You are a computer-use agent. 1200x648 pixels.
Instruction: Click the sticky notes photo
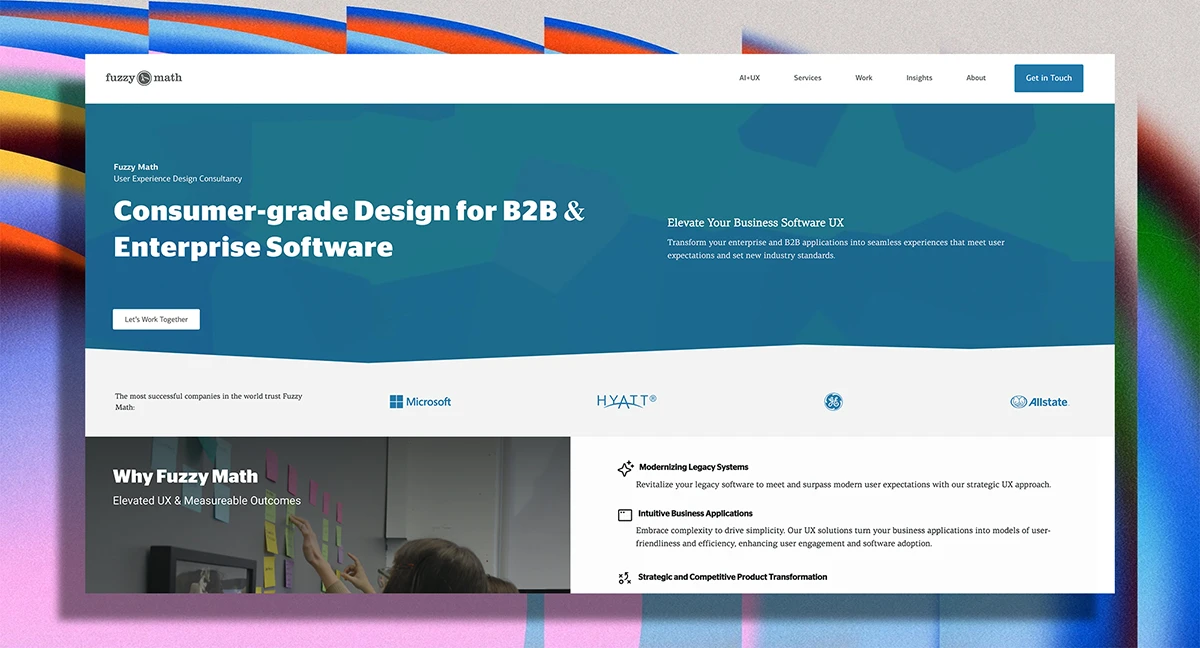pyautogui.click(x=327, y=515)
